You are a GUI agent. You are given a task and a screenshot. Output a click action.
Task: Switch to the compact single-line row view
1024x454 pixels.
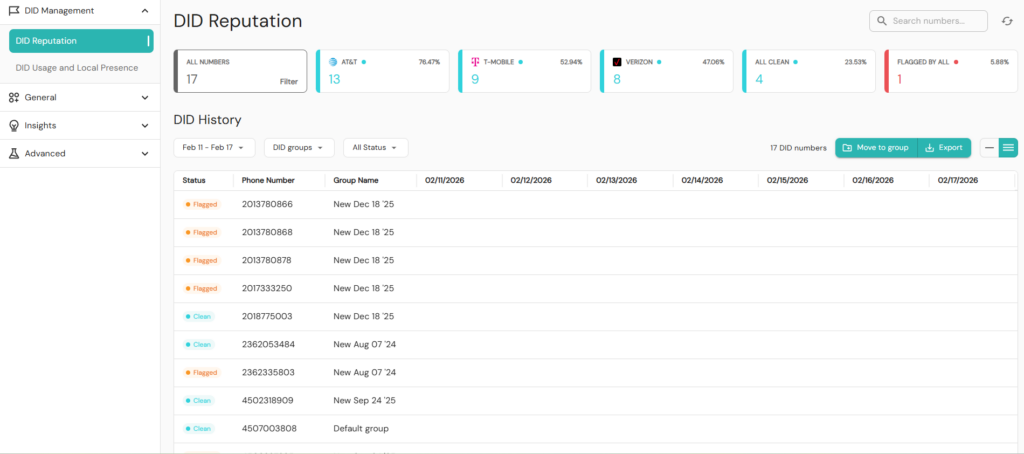[x=989, y=148]
